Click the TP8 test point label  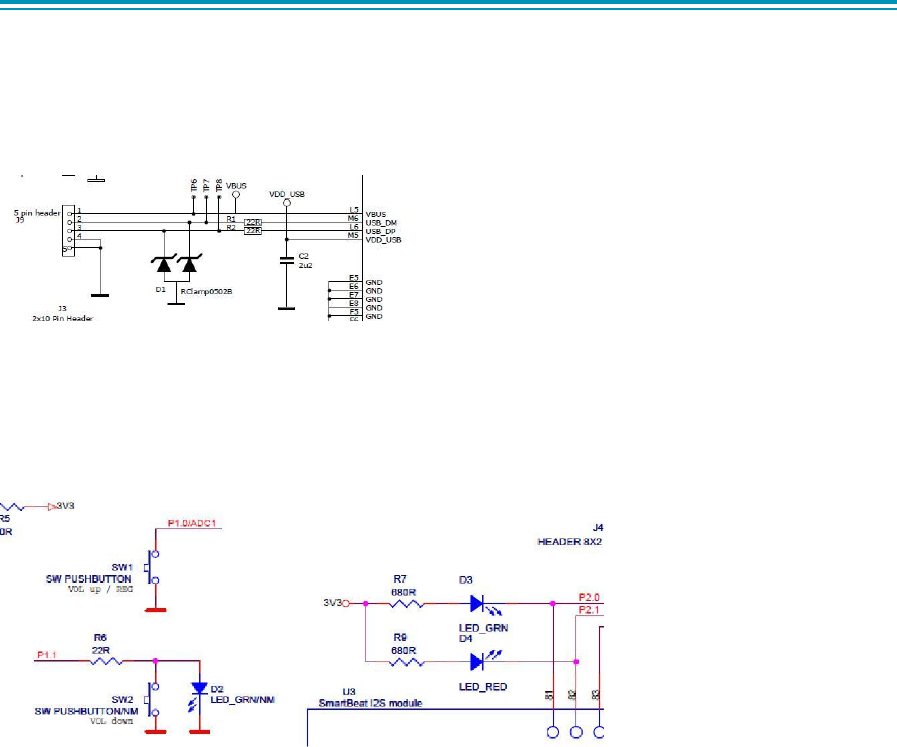pos(219,185)
